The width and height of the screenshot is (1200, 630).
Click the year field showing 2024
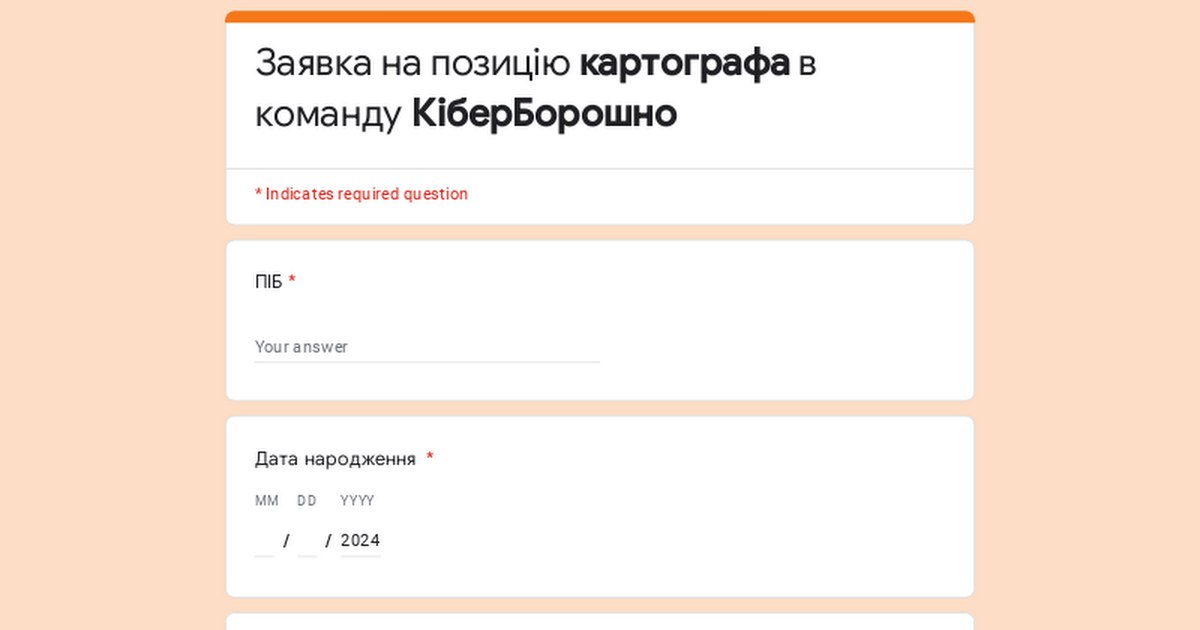360,541
